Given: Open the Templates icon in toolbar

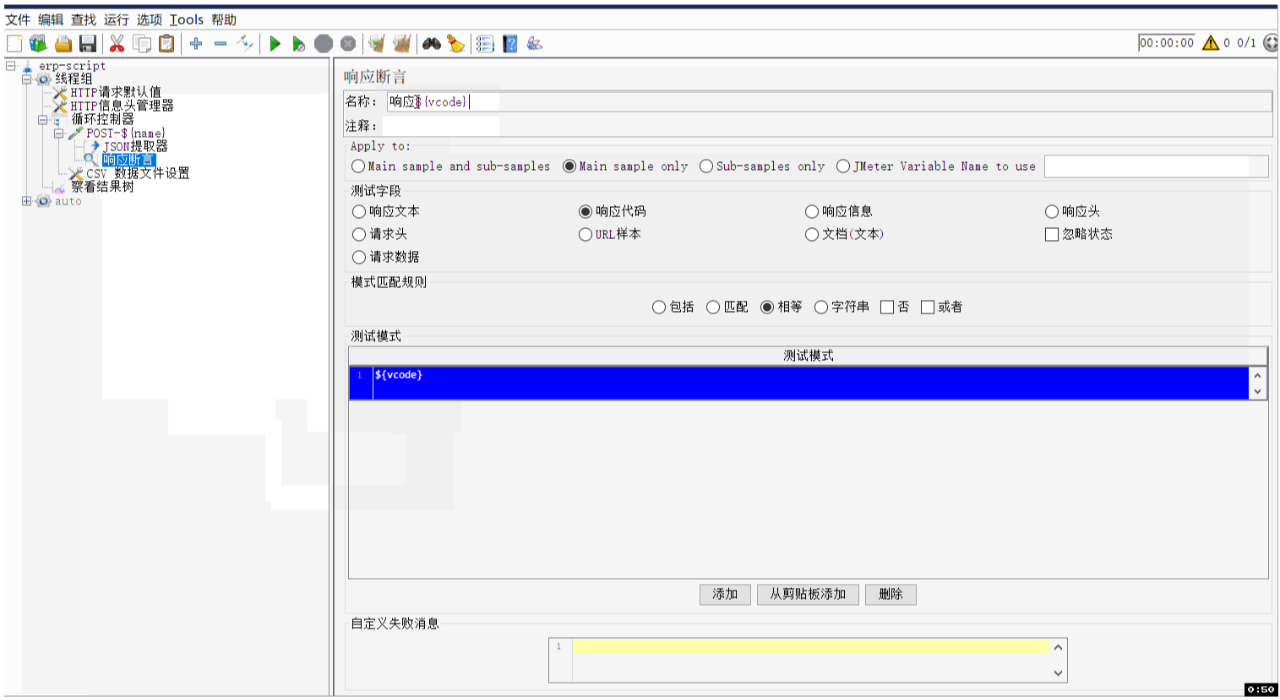Looking at the screenshot, I should coord(38,43).
